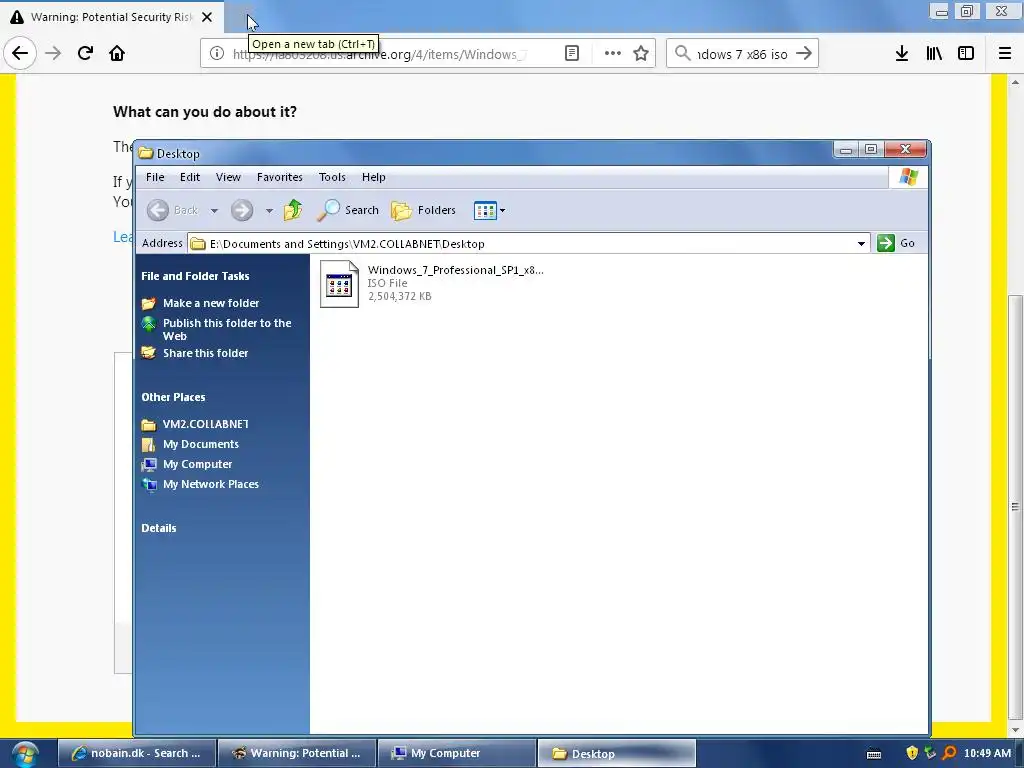This screenshot has height=768, width=1024.
Task: Click the Go button
Action: pos(896,243)
